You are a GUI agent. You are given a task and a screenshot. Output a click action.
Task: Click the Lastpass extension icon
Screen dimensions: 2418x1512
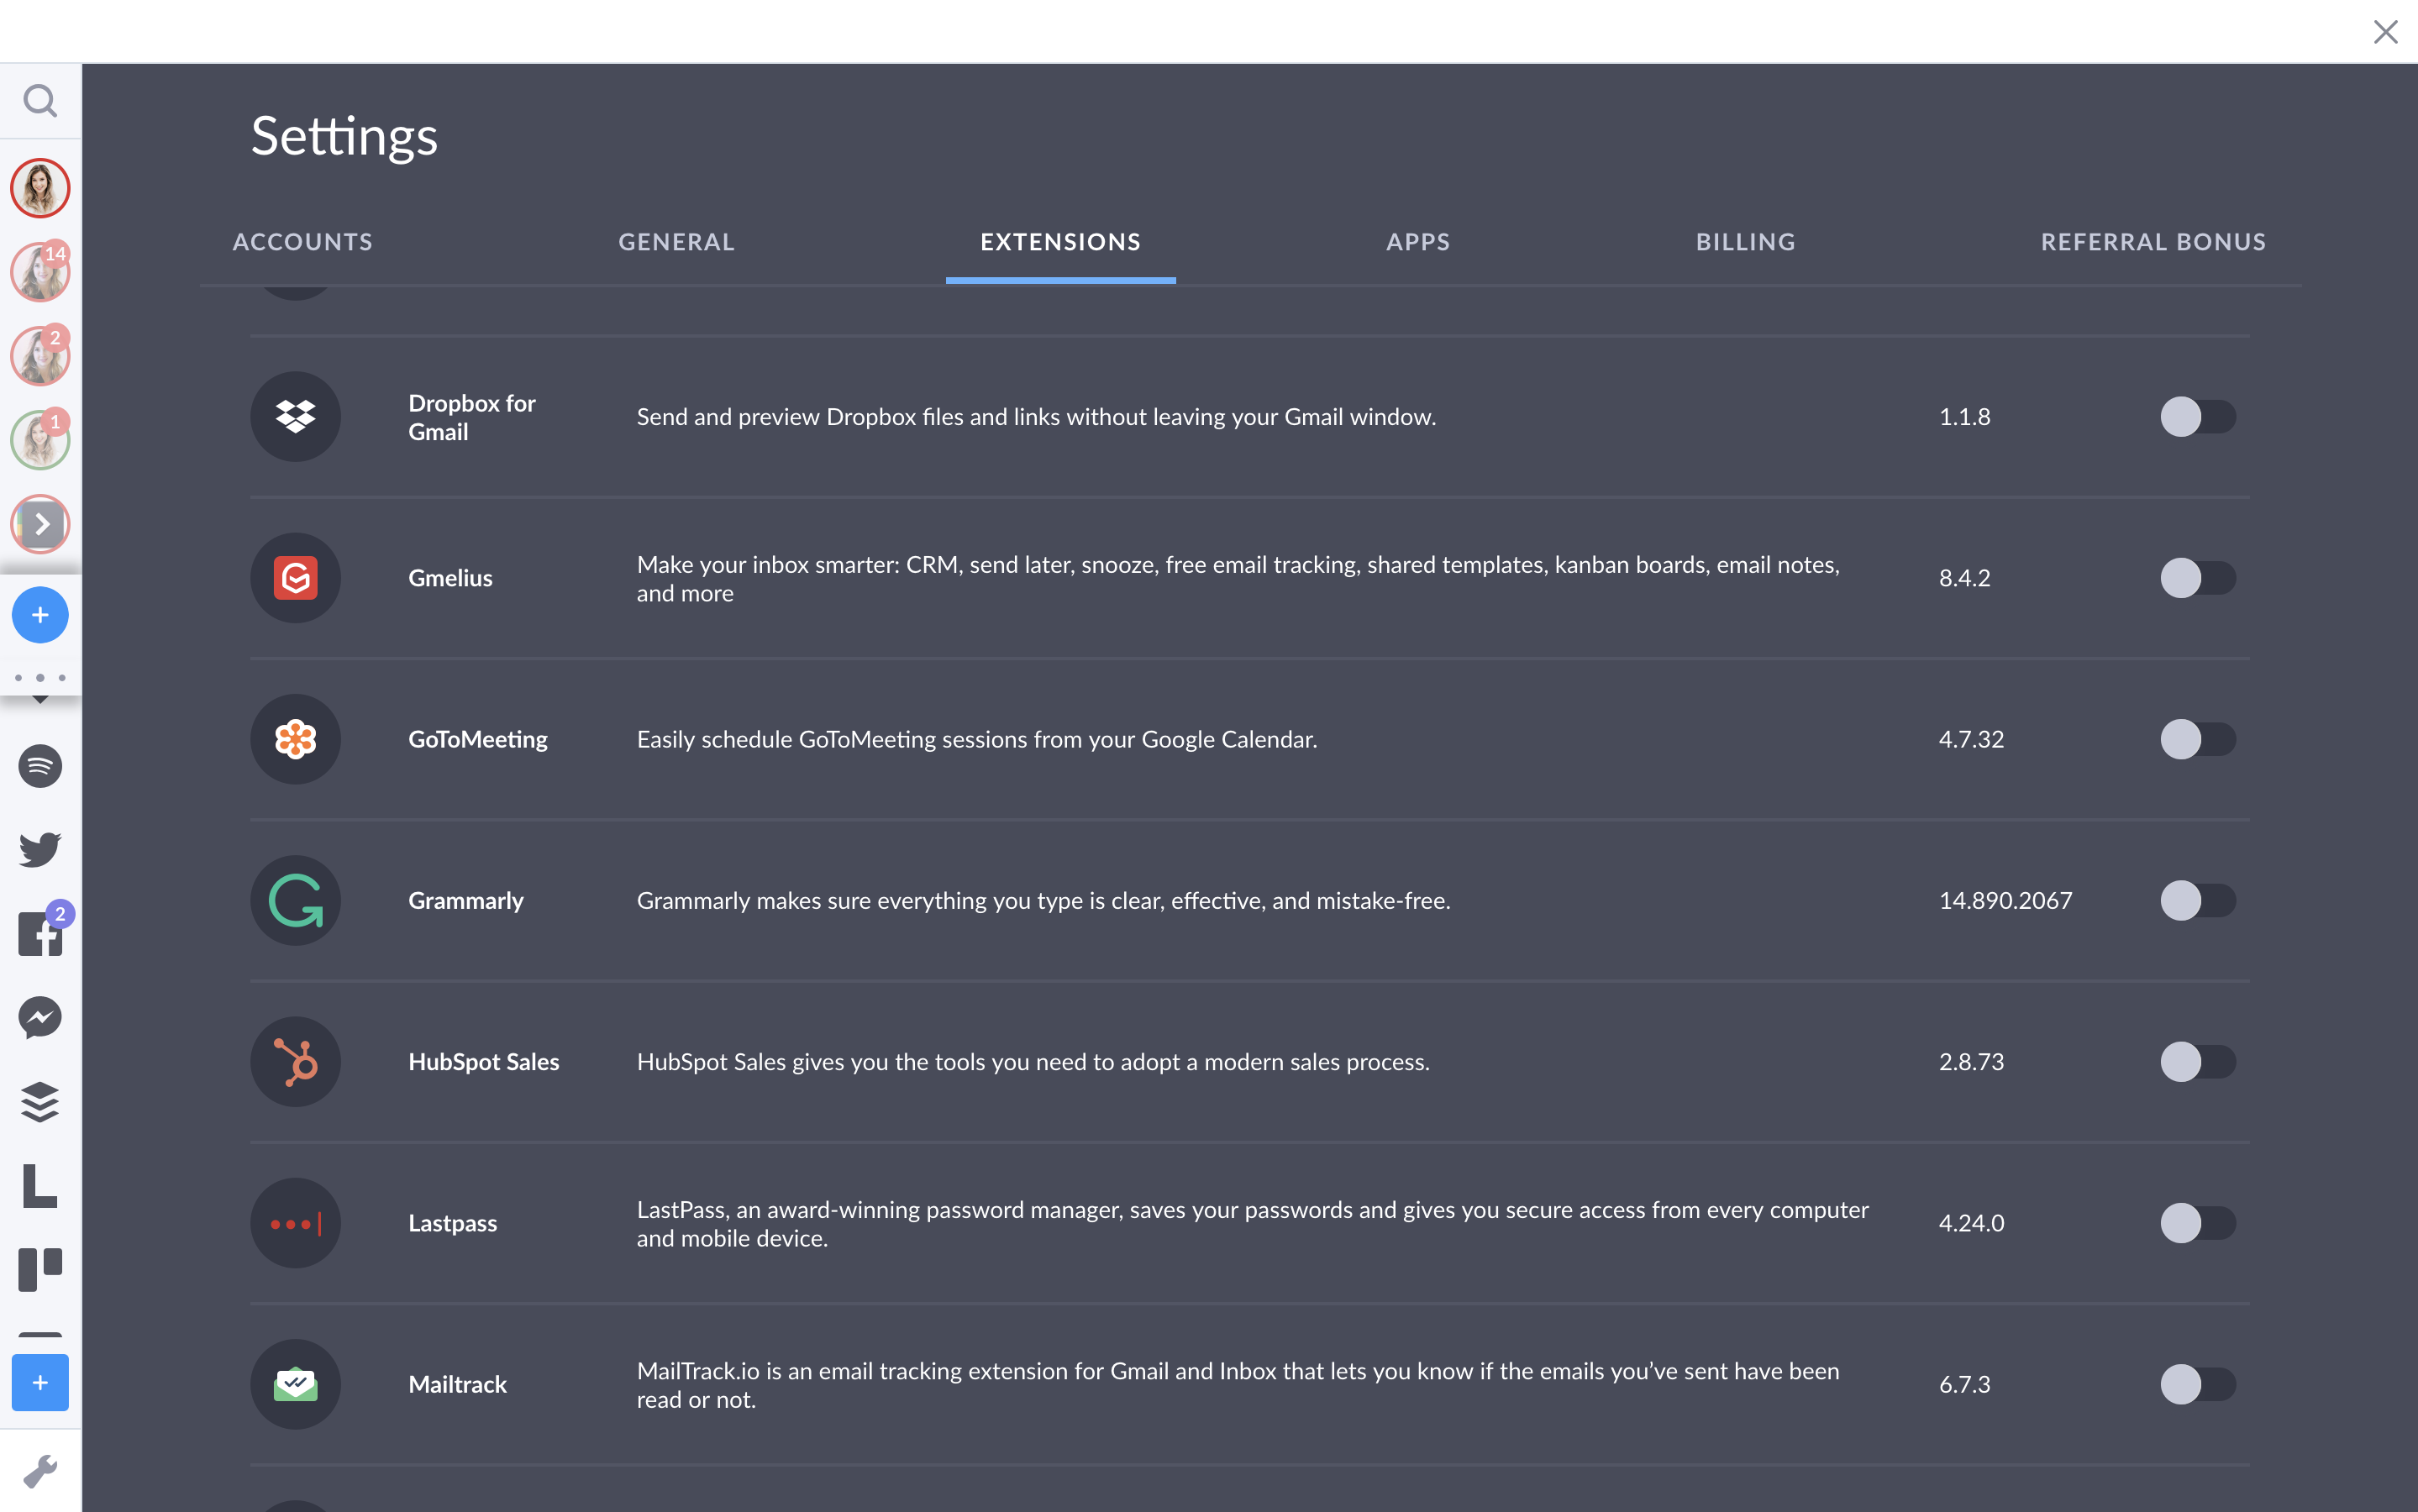295,1223
